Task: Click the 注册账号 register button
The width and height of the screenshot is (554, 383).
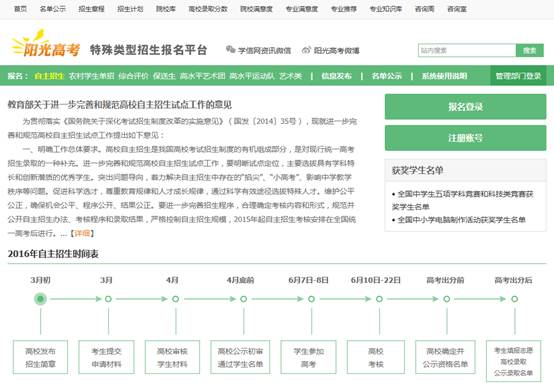Action: pyautogui.click(x=465, y=138)
